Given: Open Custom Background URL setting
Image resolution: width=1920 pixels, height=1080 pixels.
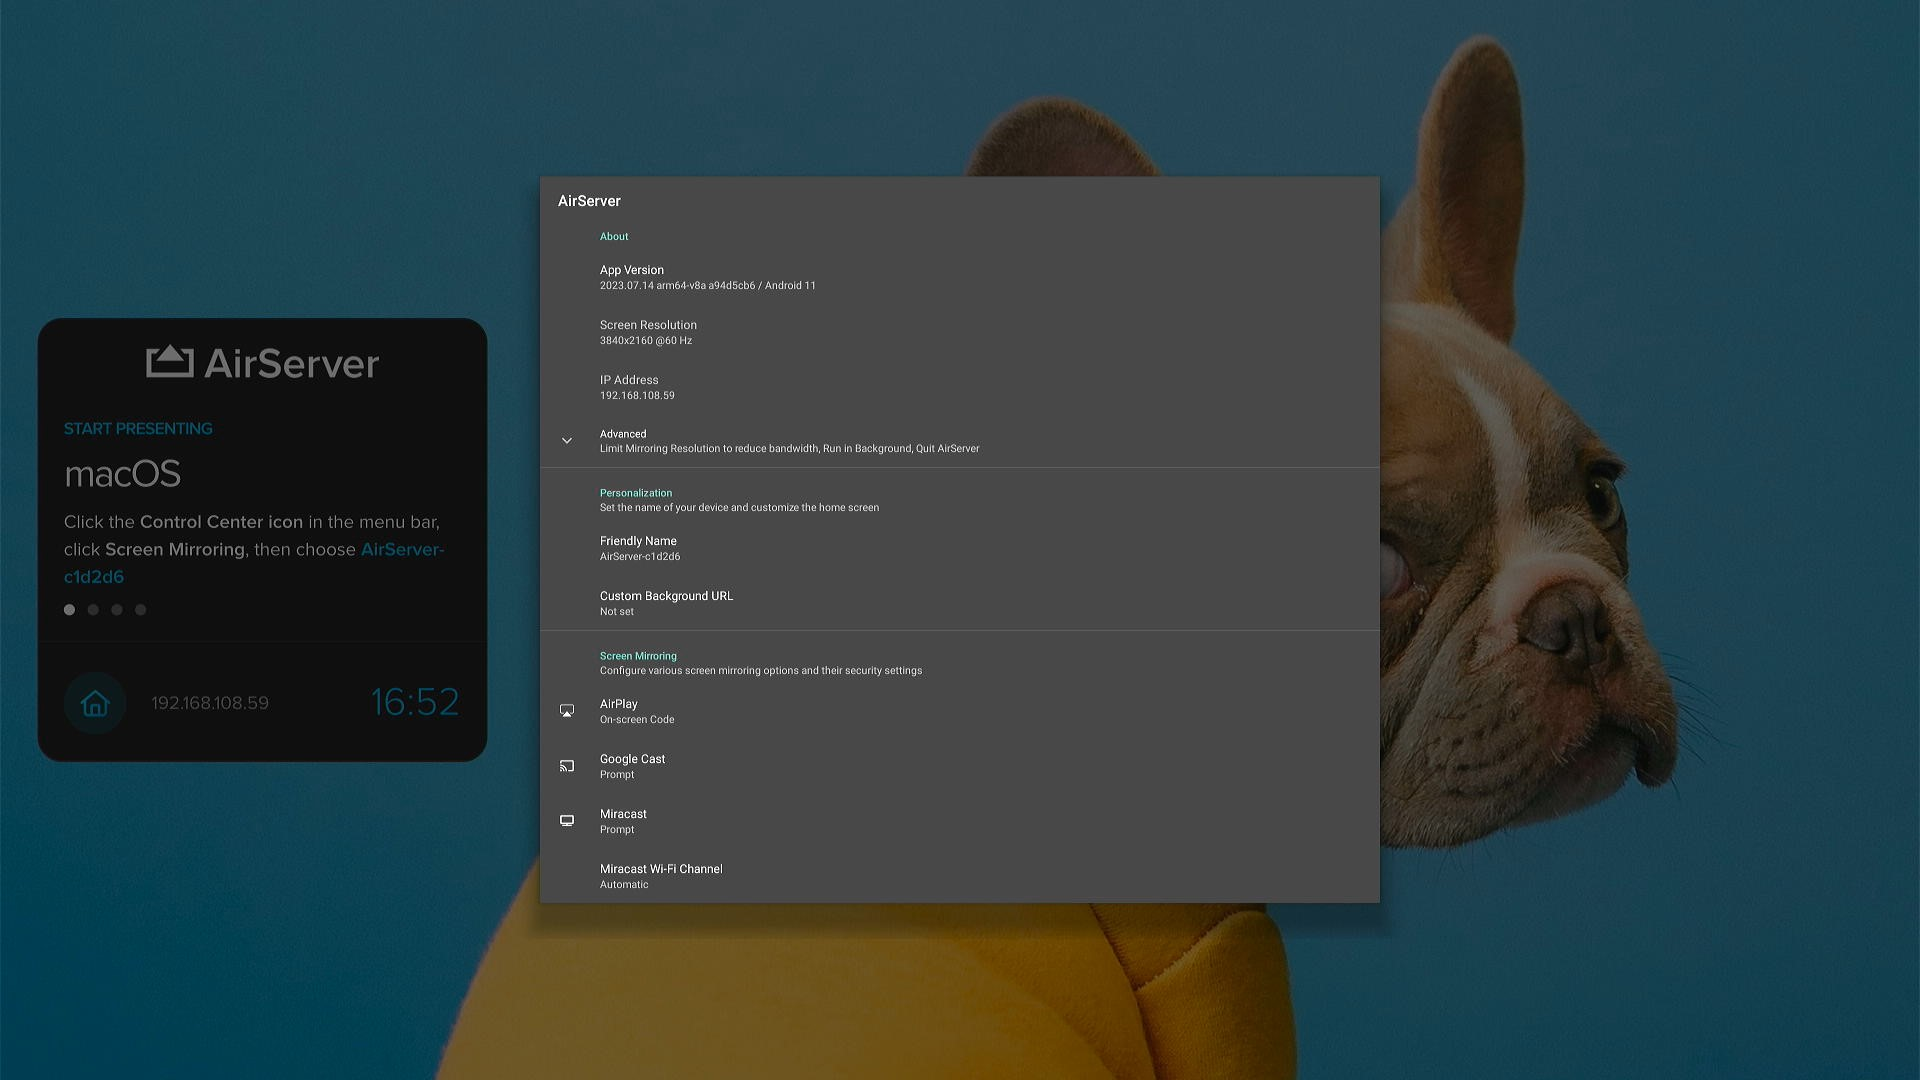Looking at the screenshot, I should click(x=666, y=603).
